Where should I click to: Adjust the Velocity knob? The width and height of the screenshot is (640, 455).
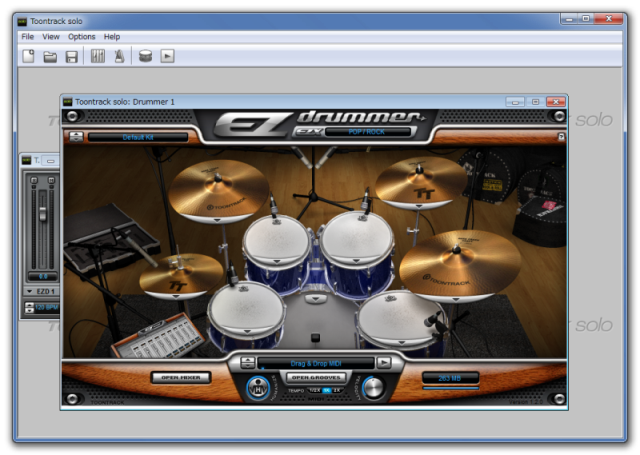click(x=373, y=388)
